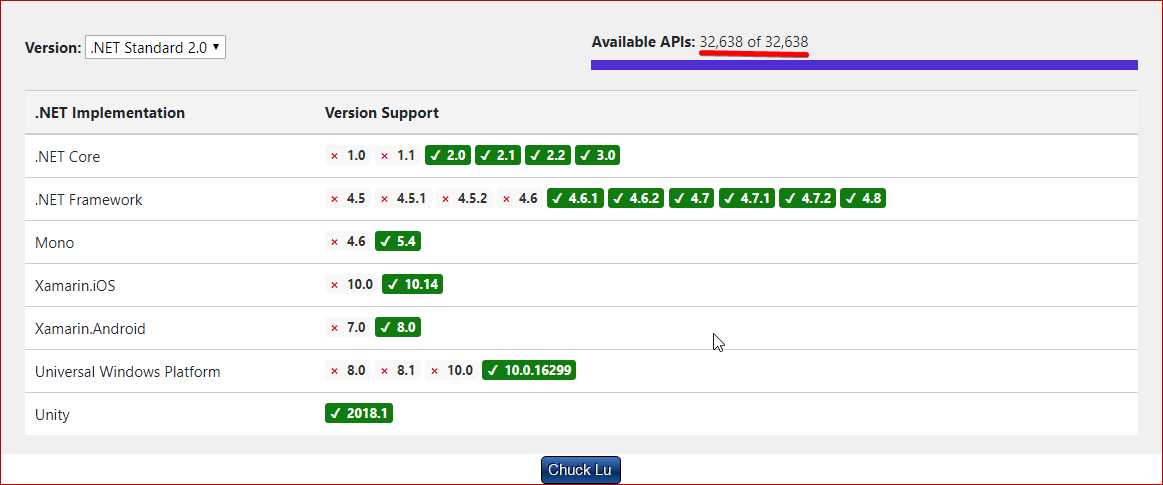
Task: Click .NET Framework 4.6.1 supported badge
Action: pos(576,199)
